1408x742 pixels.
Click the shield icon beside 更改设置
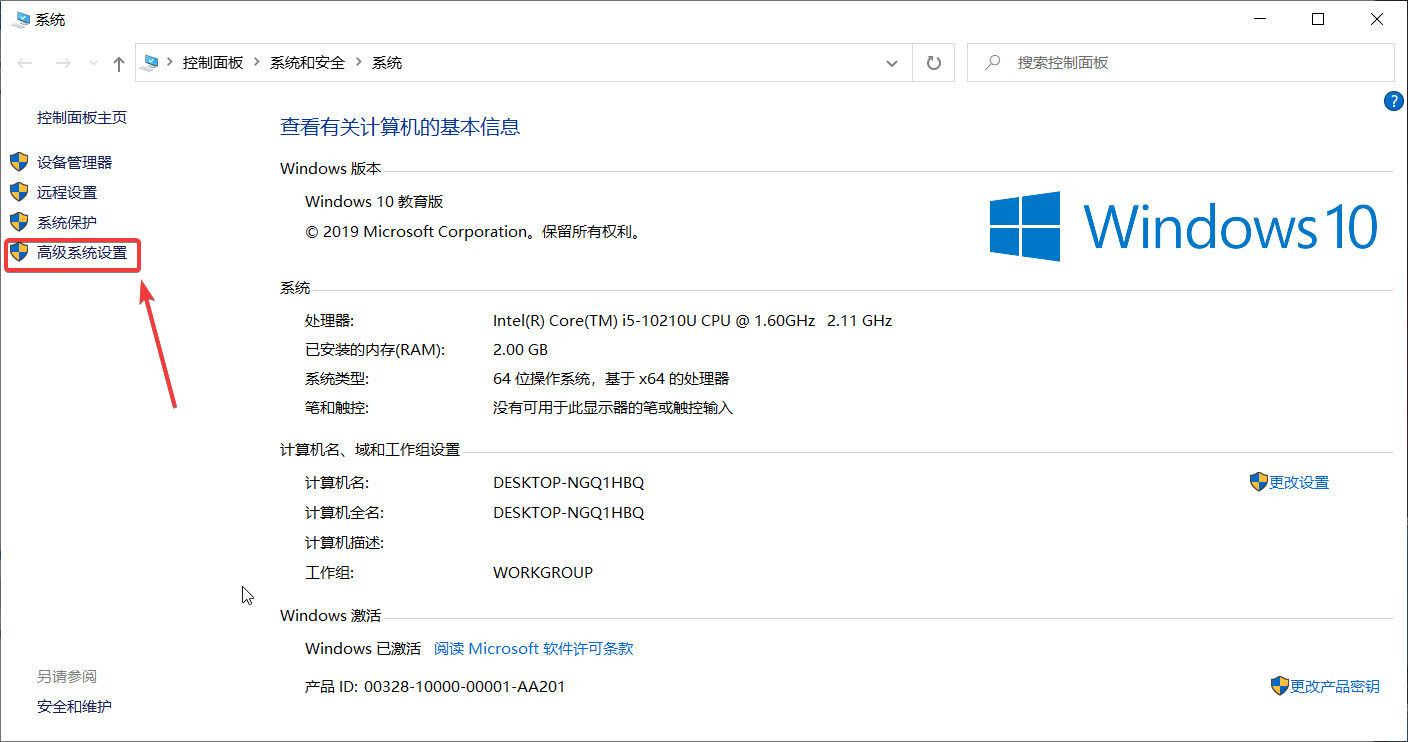tap(1259, 482)
